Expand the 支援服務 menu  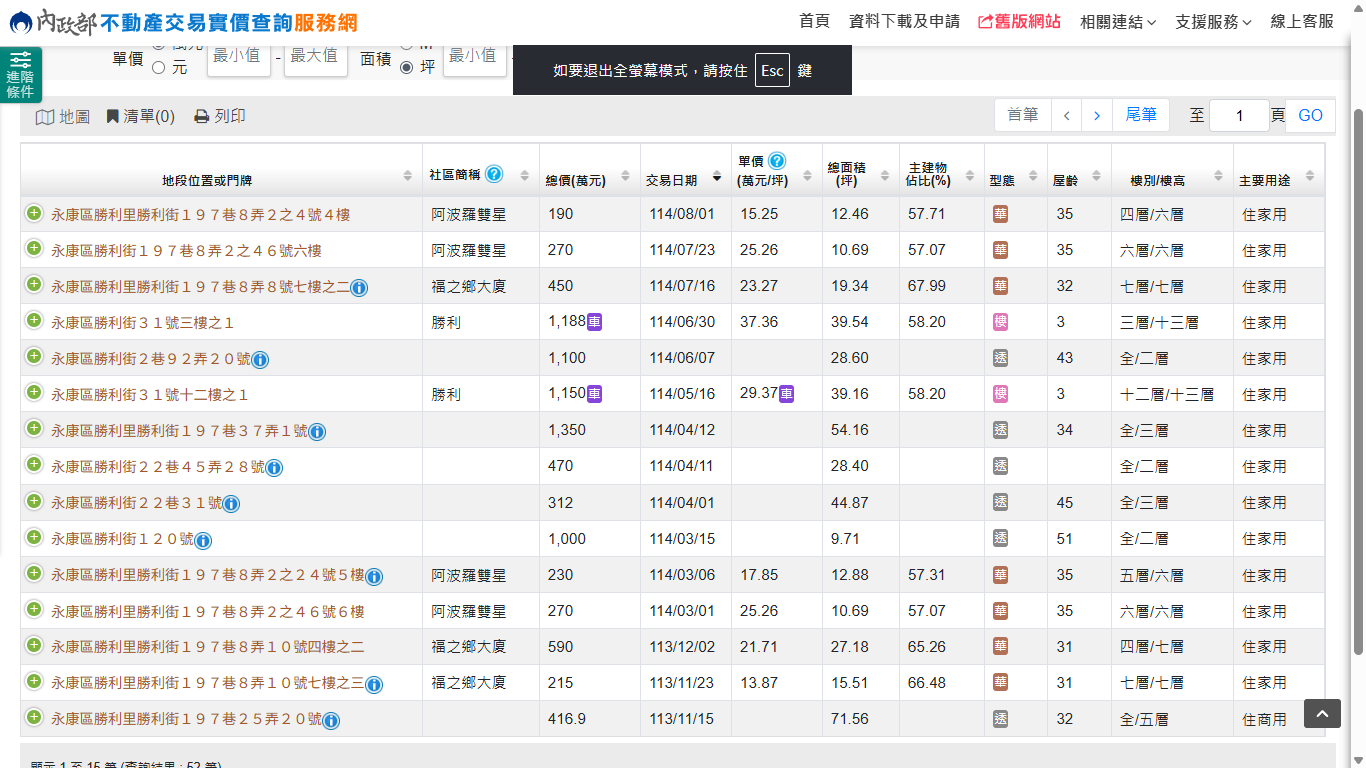1213,21
